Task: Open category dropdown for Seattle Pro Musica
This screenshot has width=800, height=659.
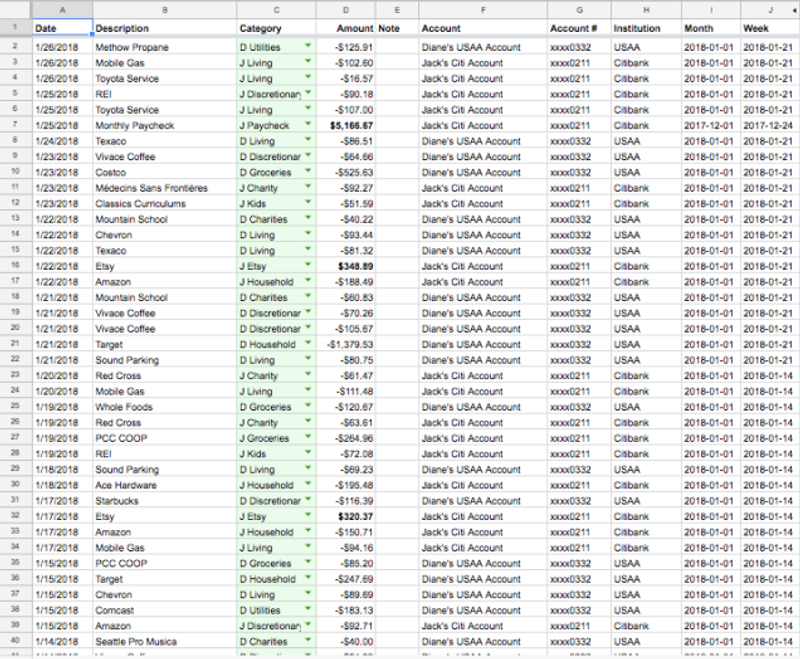Action: (307, 642)
